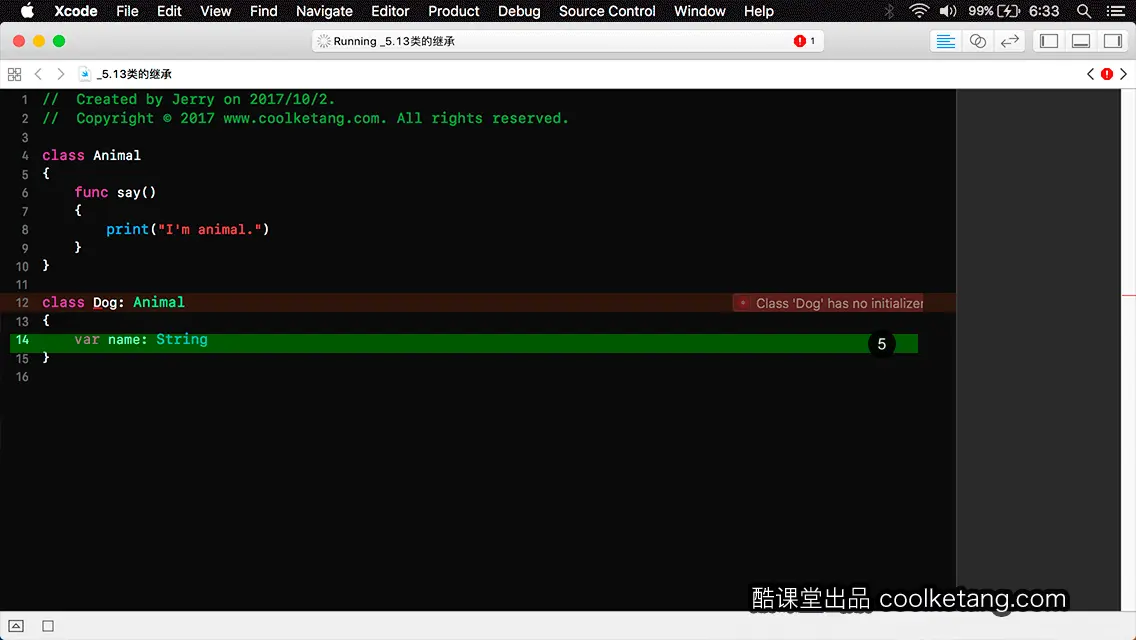Click on 'class Animal' declaration
Image resolution: width=1136 pixels, height=640 pixels.
pos(91,155)
